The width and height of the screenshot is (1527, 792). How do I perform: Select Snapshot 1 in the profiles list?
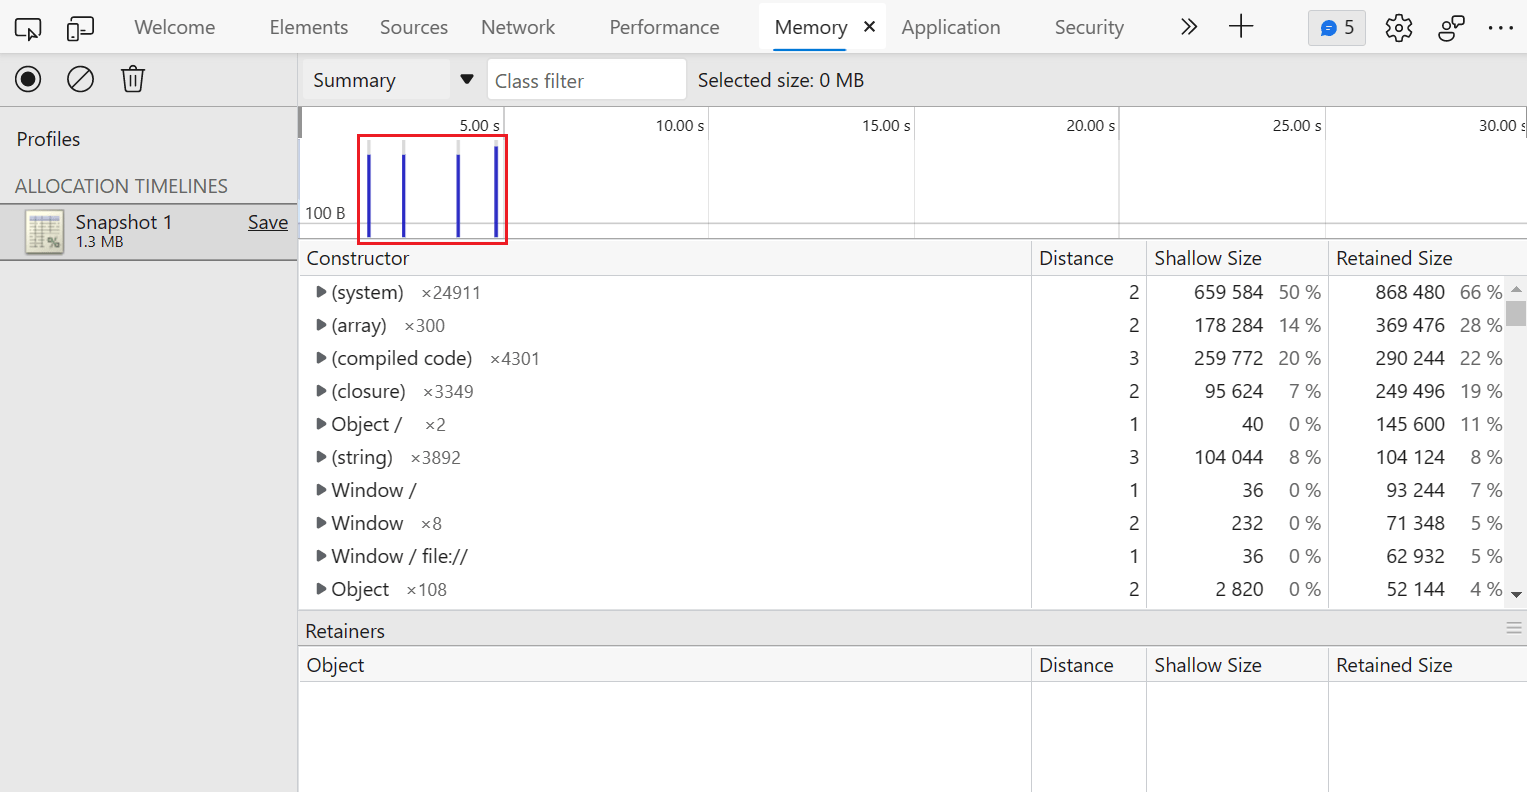[x=149, y=232]
